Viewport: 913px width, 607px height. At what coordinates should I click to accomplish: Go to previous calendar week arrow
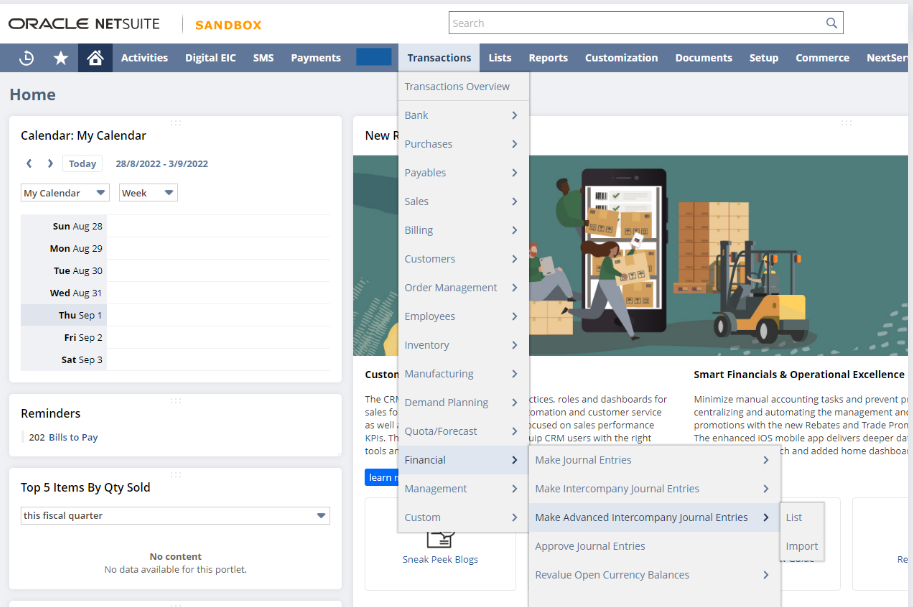point(29,164)
